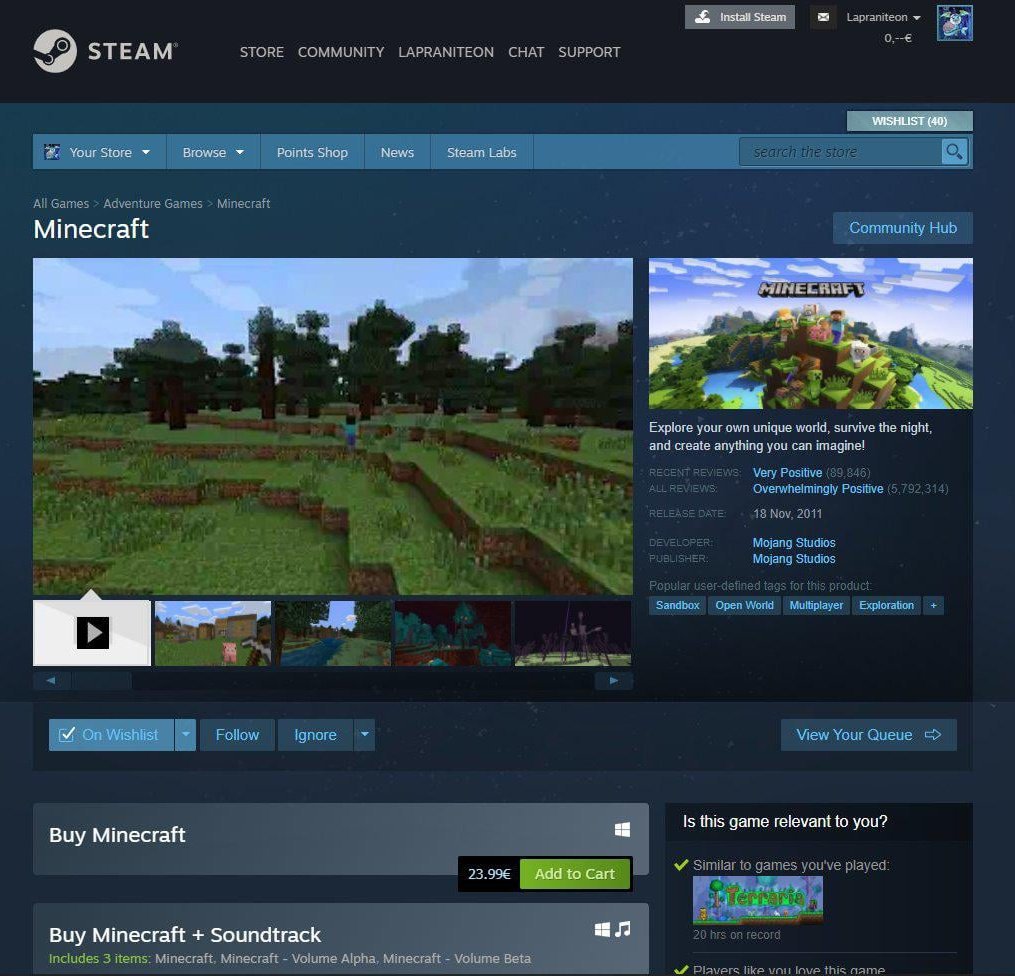Click the 0,--€ wallet balance
The image size is (1015, 976).
tap(898, 38)
